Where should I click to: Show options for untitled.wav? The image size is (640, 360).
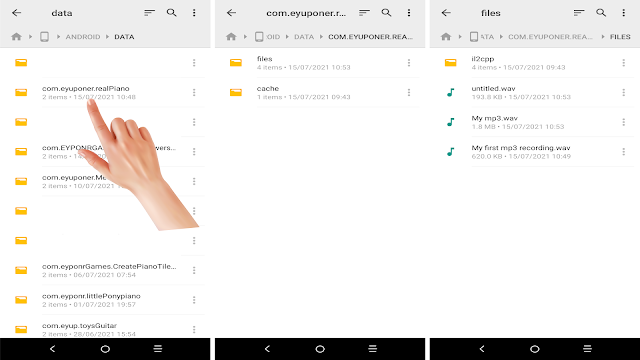coord(623,93)
